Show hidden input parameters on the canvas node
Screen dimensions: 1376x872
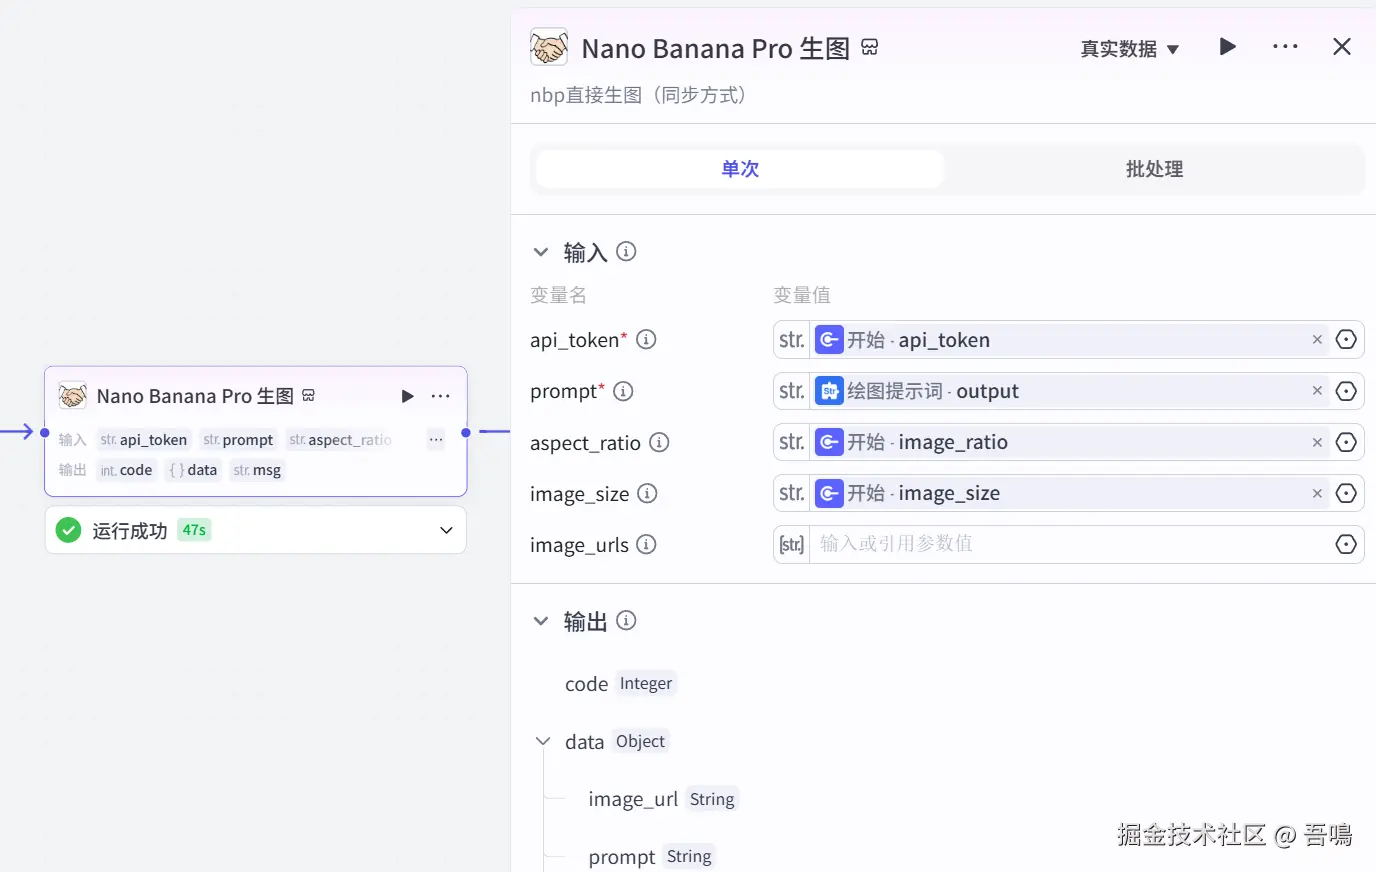click(436, 440)
